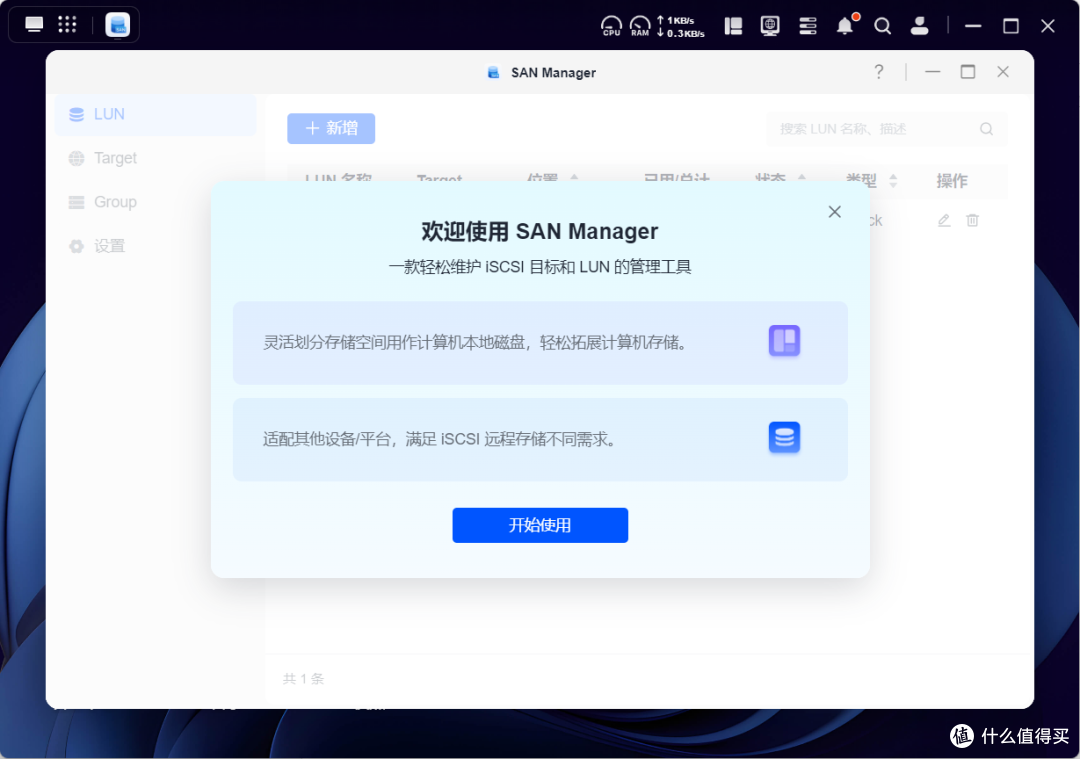1080x759 pixels.
Task: Click the 欢迎使用 SAN Manager heading
Action: point(540,231)
